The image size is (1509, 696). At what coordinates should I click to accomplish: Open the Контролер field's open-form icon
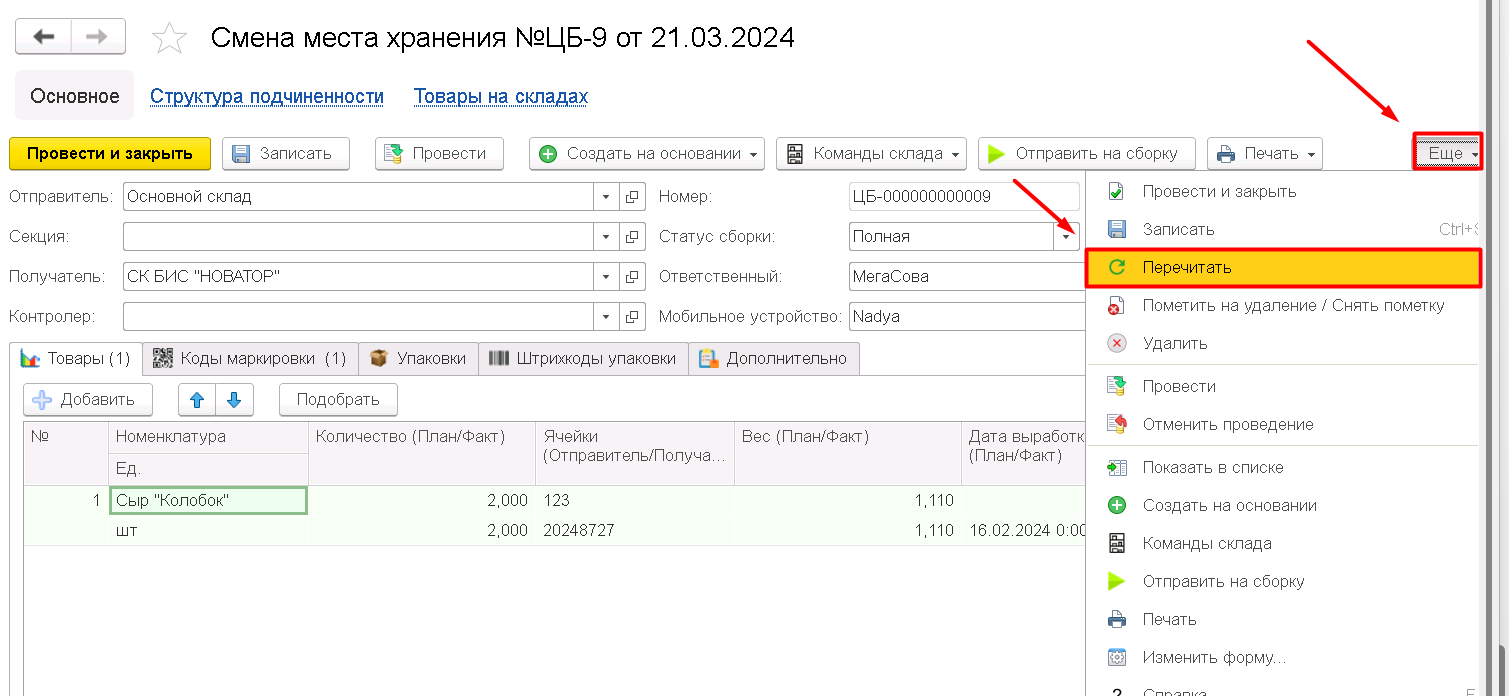click(x=632, y=317)
